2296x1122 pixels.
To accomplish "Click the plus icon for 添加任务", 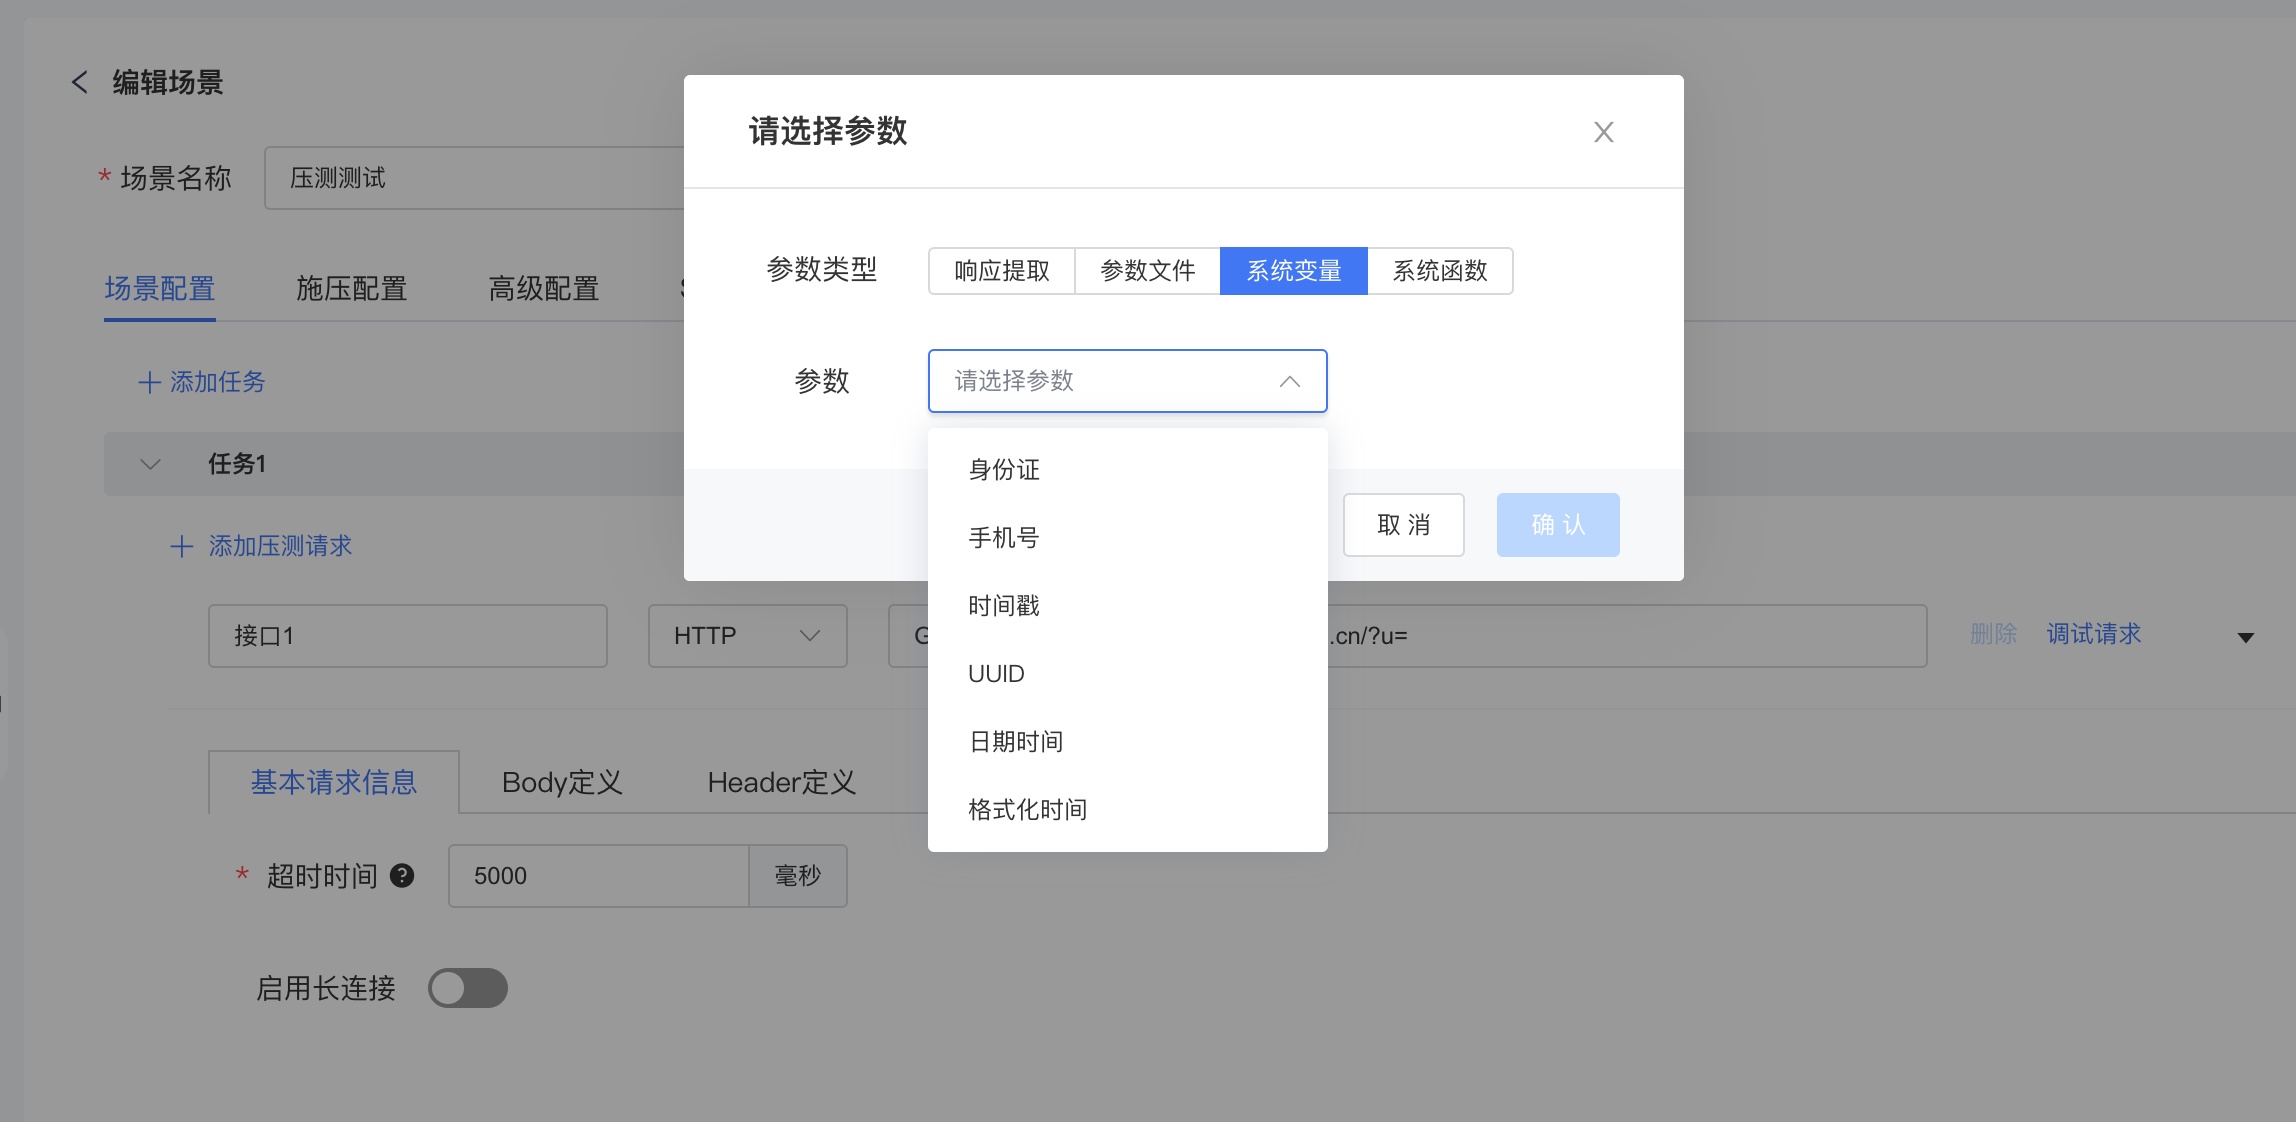I will click(x=149, y=382).
